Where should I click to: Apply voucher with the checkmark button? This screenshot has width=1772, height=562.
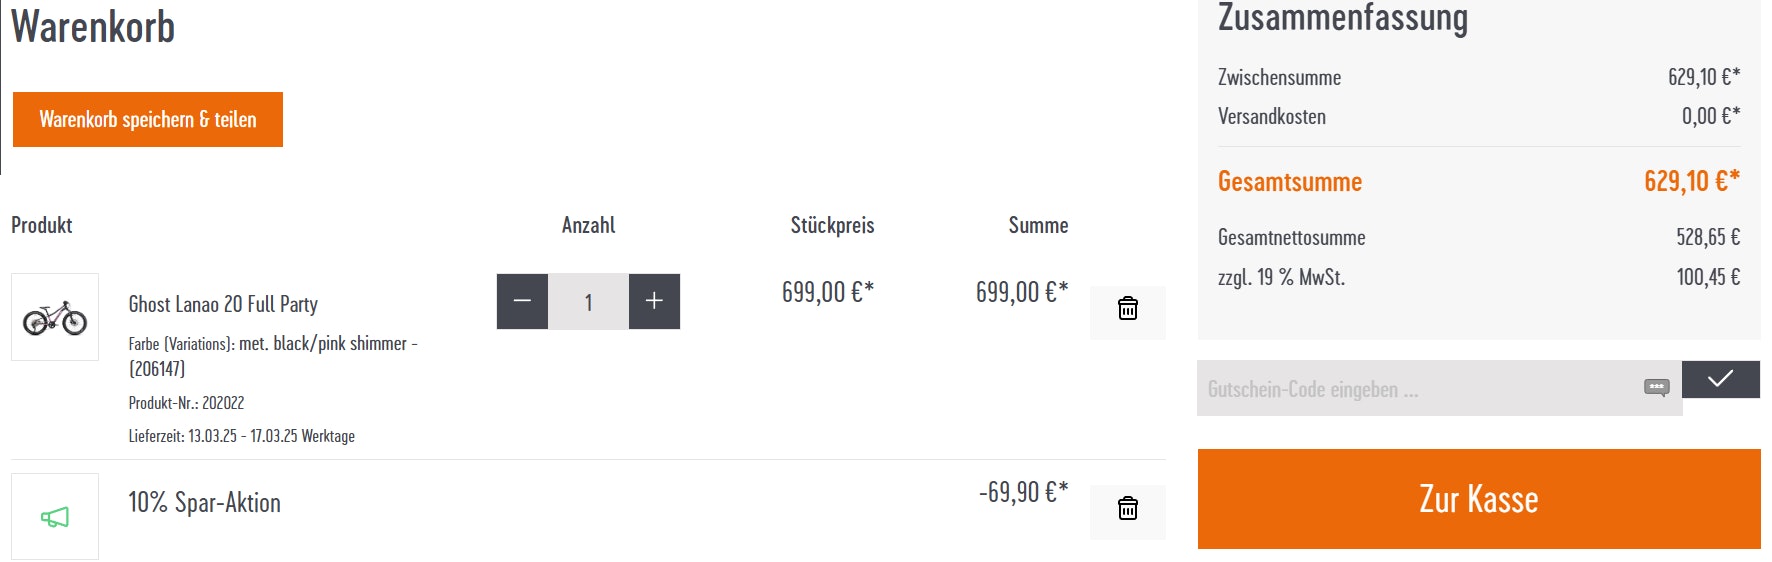1720,379
